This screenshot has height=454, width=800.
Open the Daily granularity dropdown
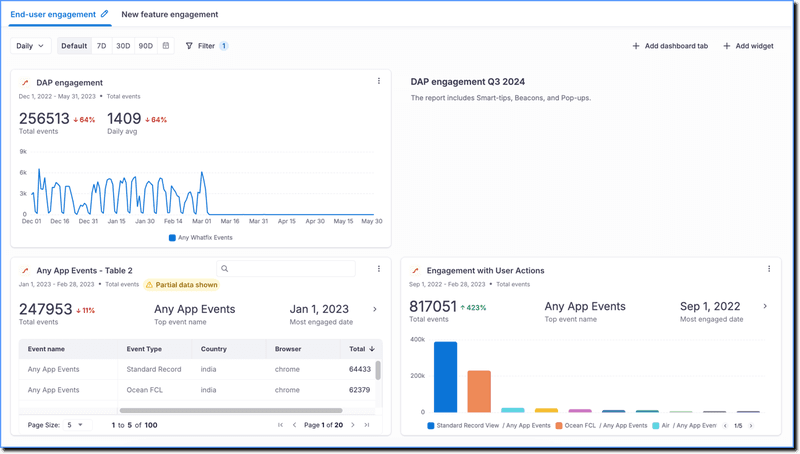pos(31,46)
